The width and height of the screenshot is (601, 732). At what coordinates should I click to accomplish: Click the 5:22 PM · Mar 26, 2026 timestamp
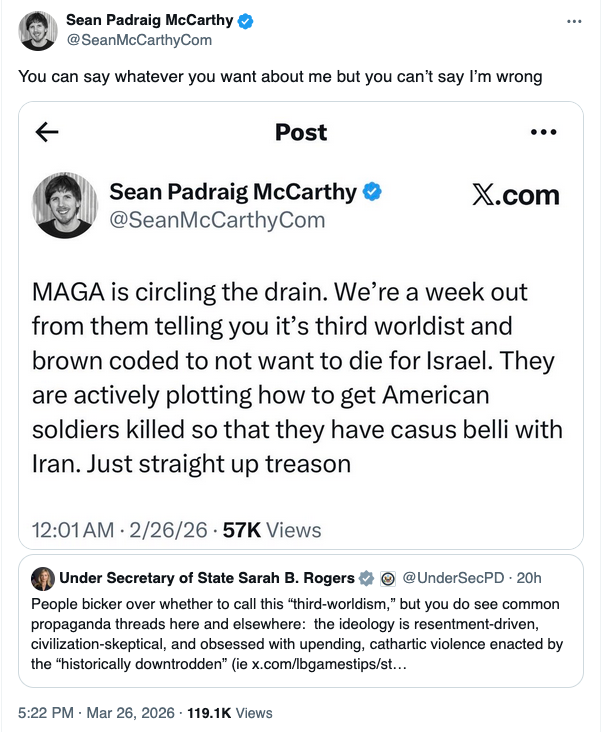(94, 713)
